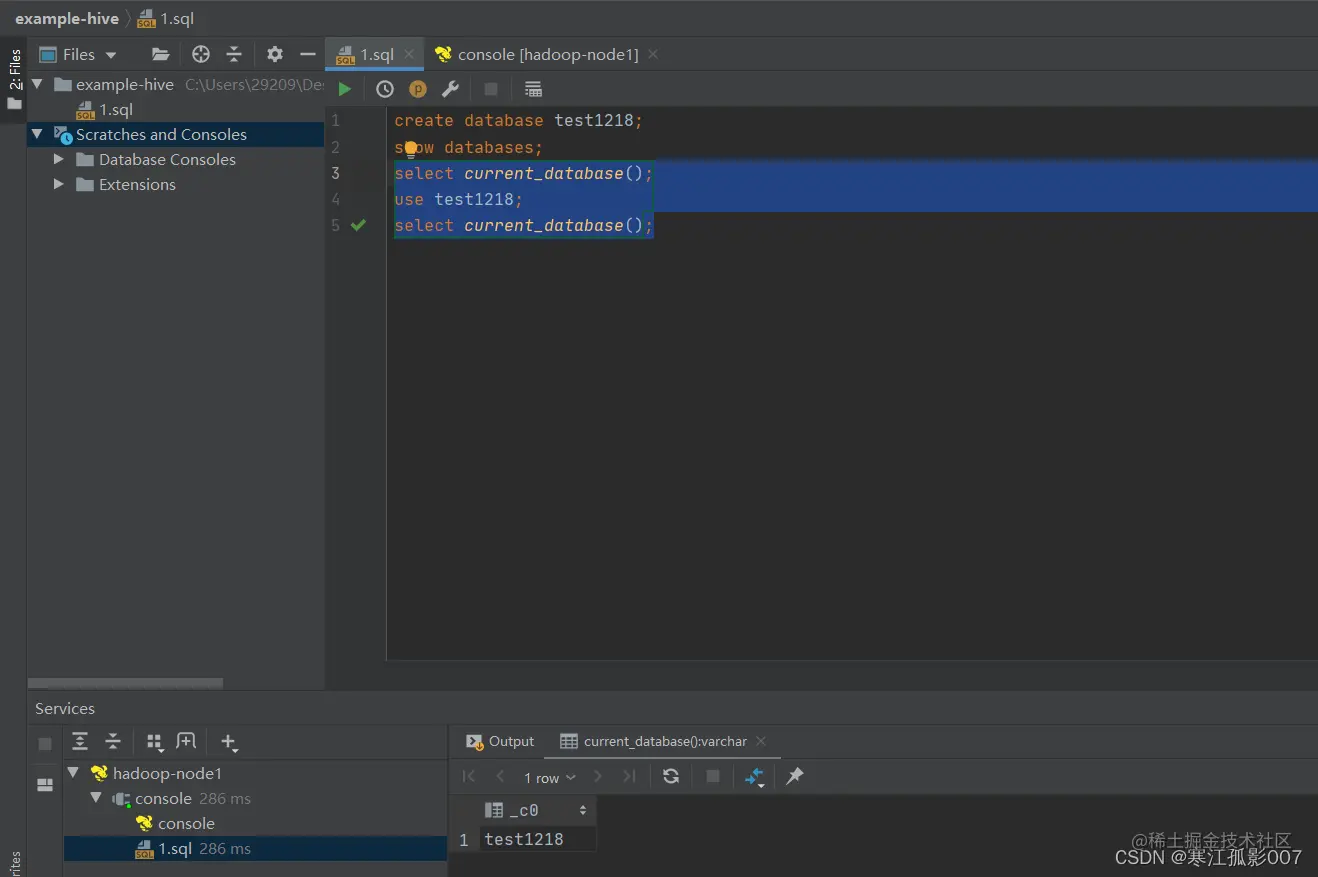Click 1.sql in the breadcrumb
This screenshot has width=1318, height=877.
[x=166, y=18]
